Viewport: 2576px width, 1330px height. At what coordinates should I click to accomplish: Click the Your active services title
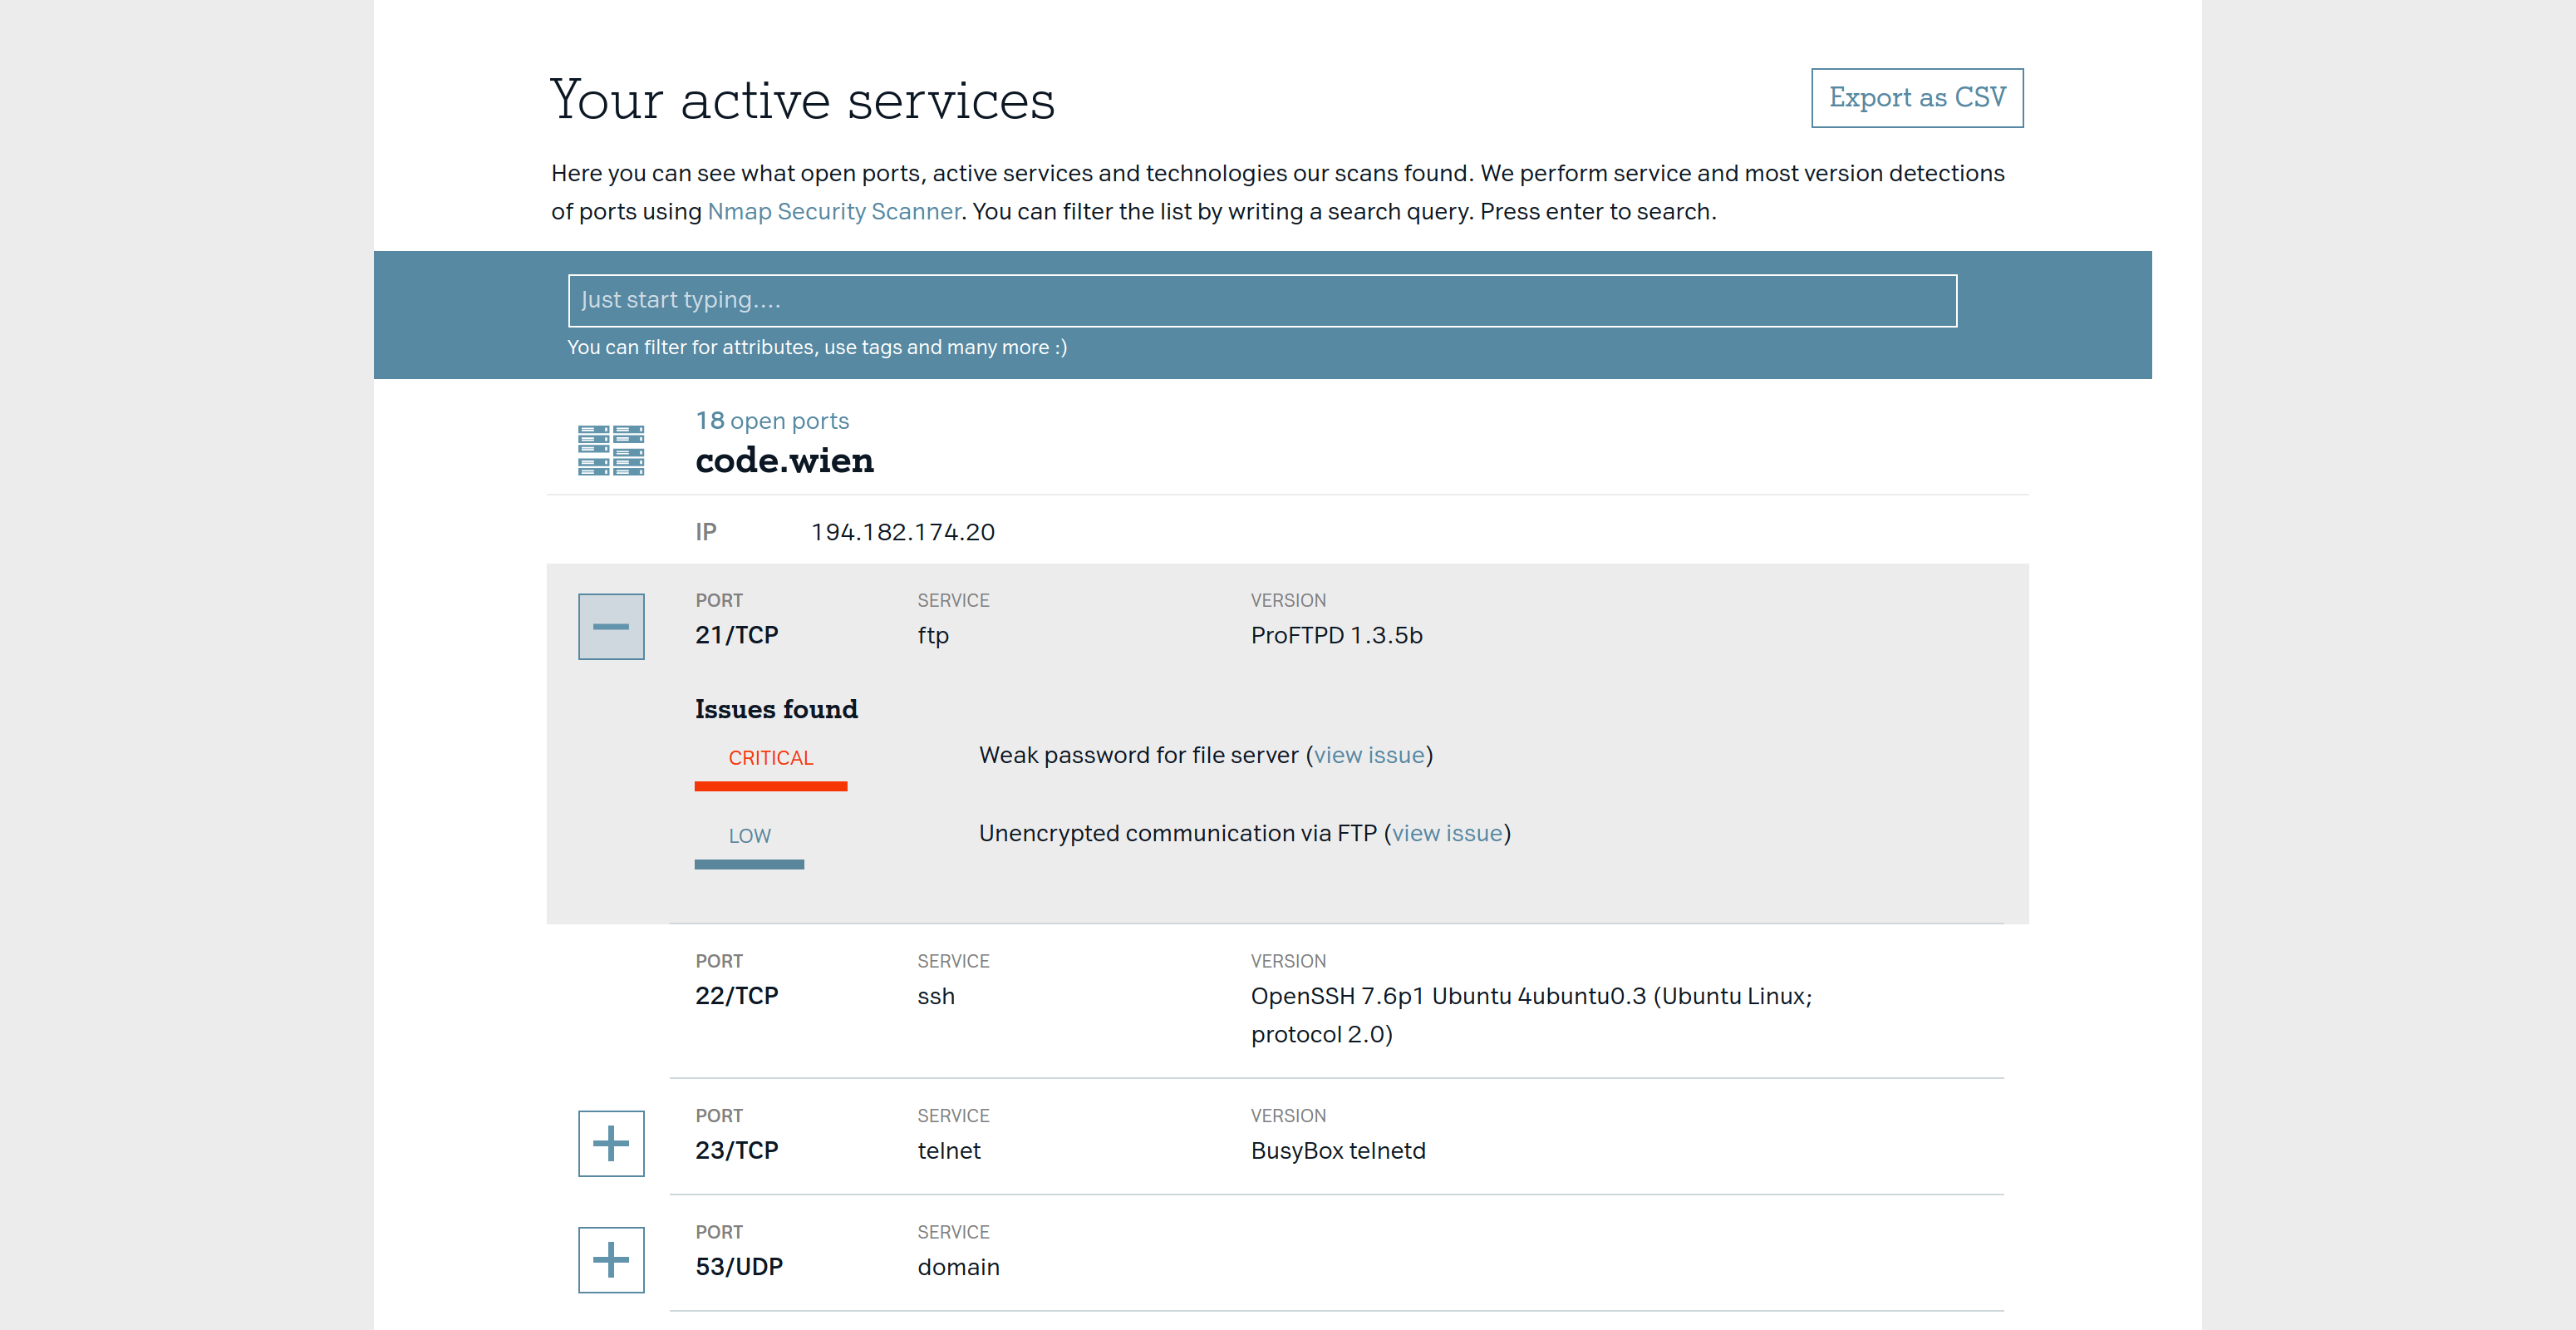pyautogui.click(x=802, y=100)
